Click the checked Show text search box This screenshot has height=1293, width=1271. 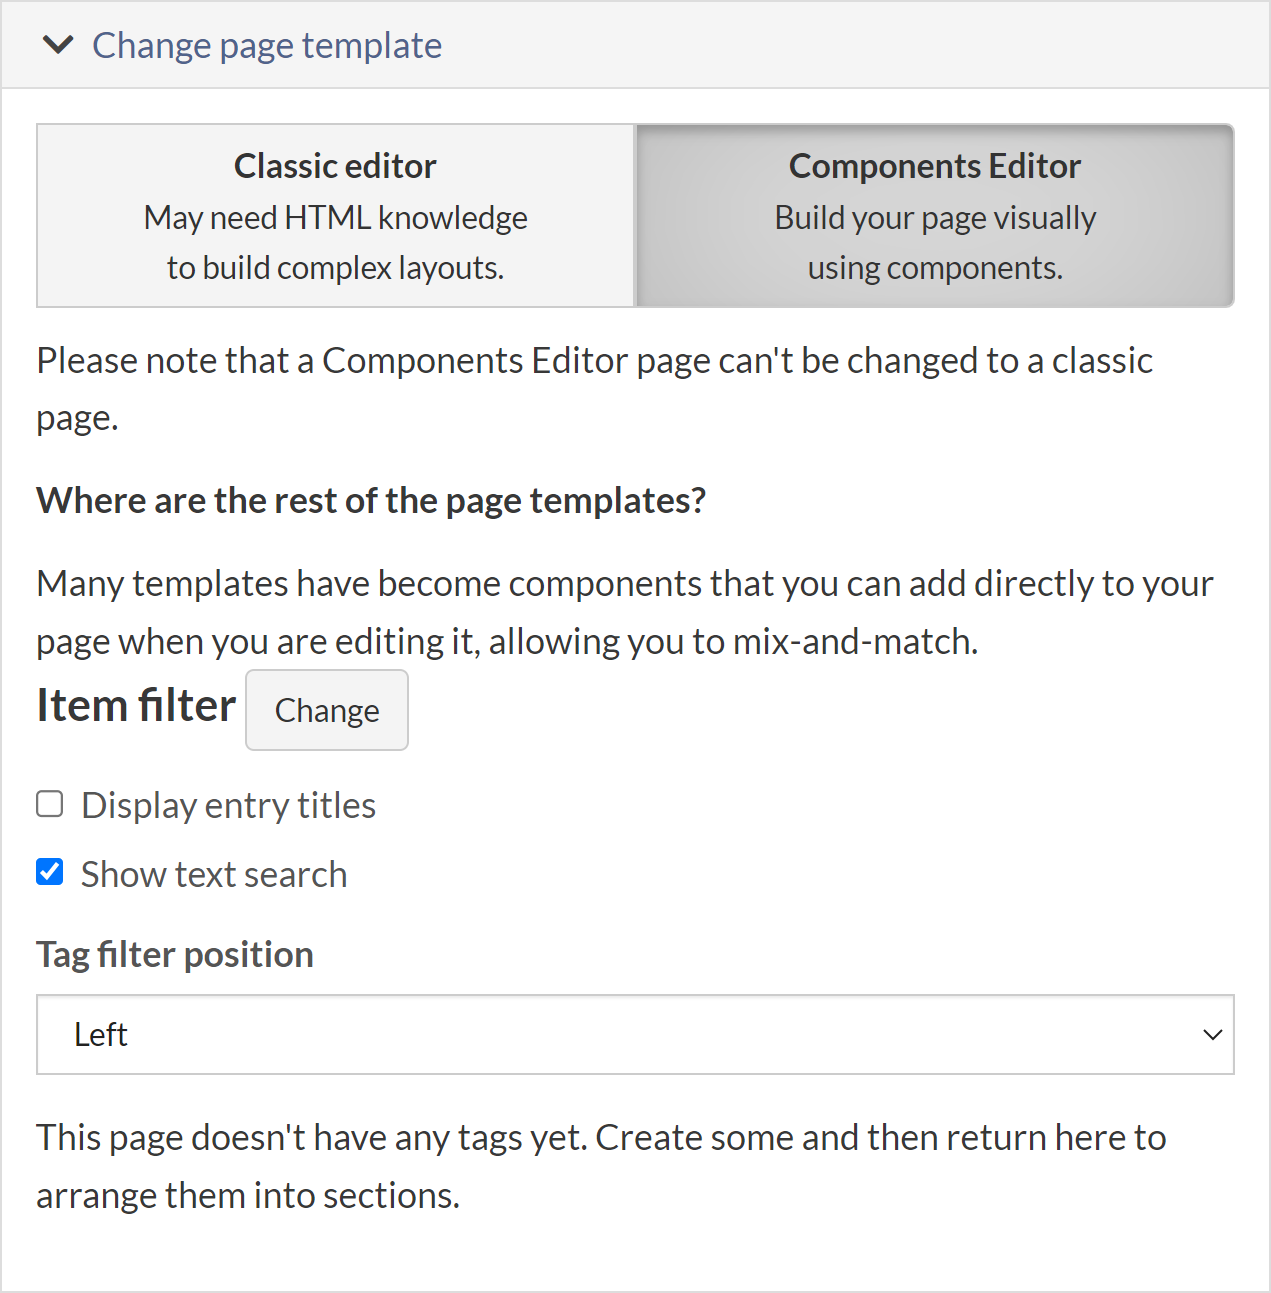click(49, 872)
